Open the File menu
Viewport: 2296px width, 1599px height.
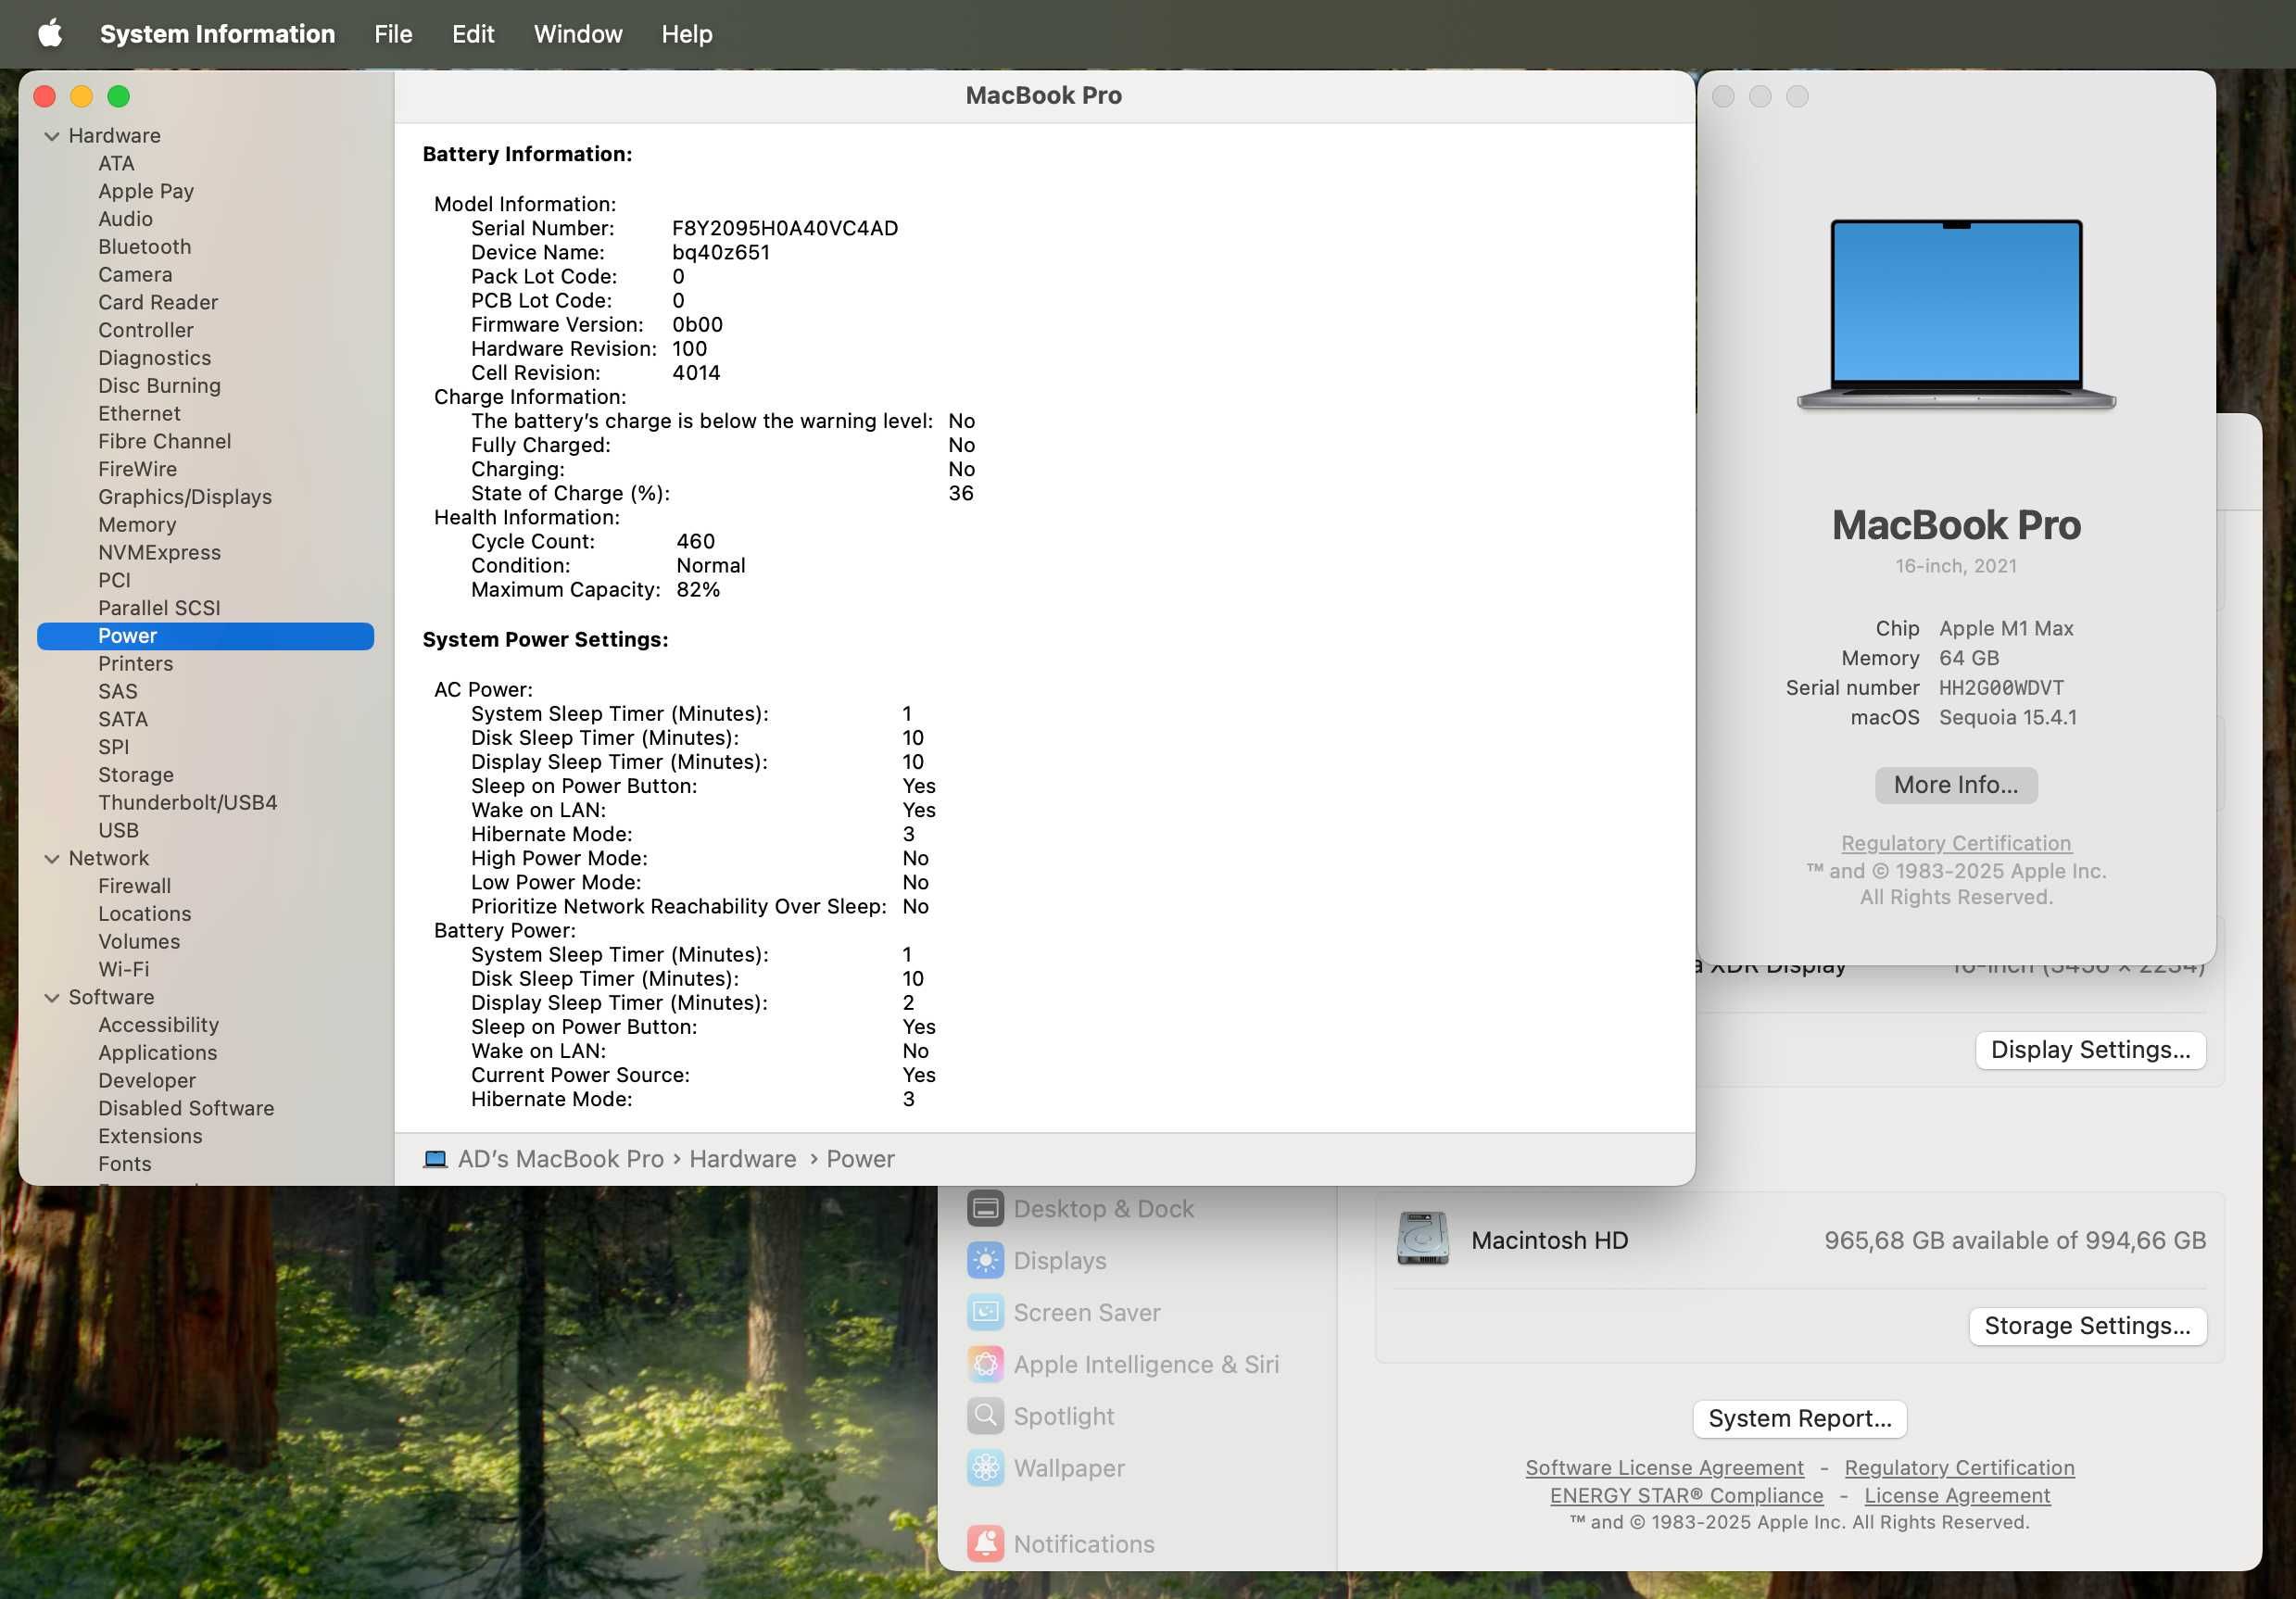(x=393, y=34)
